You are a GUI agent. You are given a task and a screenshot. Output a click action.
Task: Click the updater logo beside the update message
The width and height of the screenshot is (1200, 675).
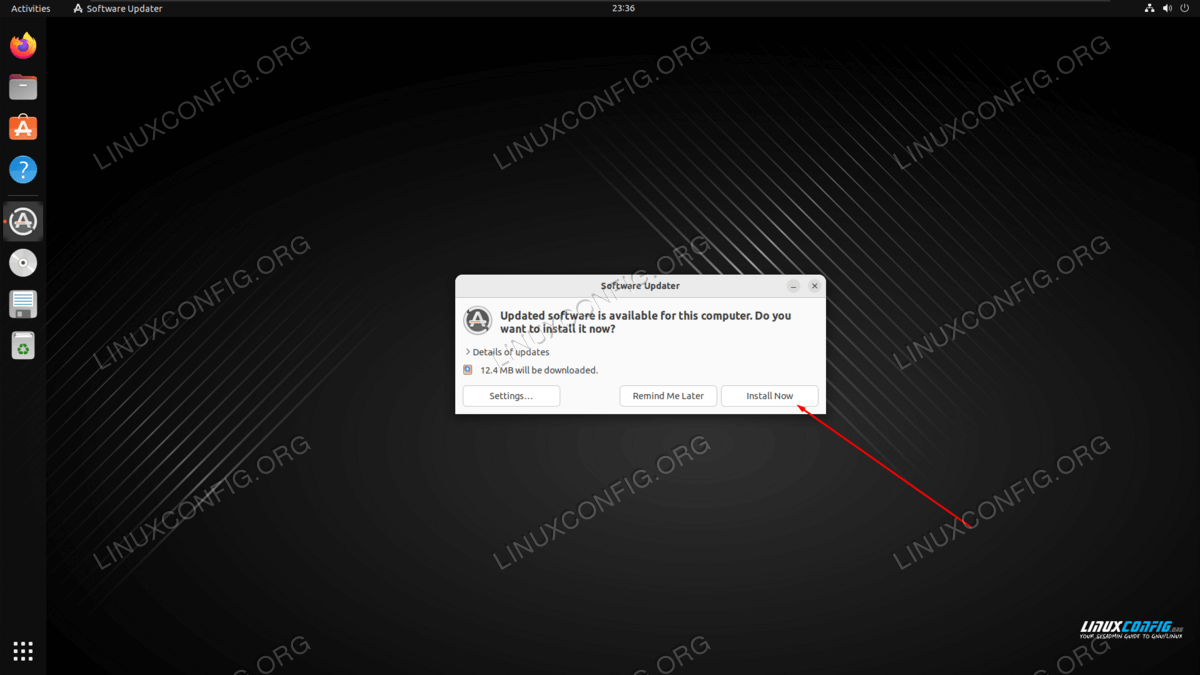pyautogui.click(x=478, y=321)
